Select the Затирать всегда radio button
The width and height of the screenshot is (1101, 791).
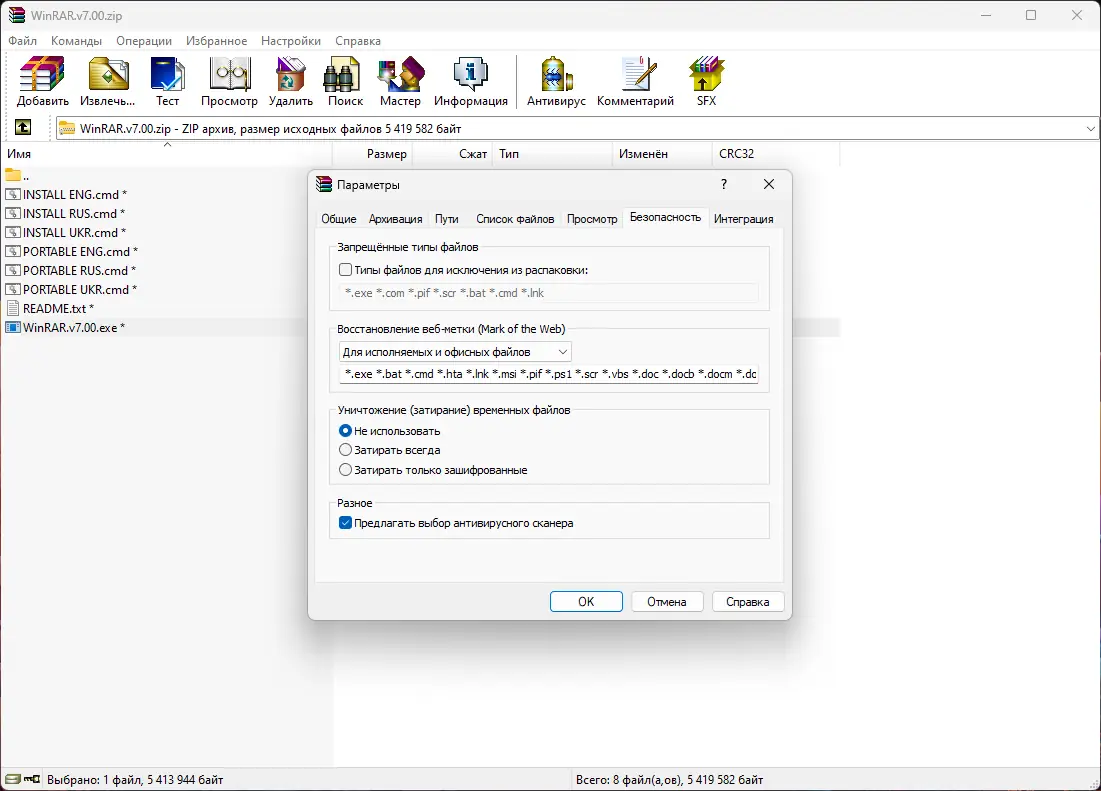pyautogui.click(x=345, y=450)
